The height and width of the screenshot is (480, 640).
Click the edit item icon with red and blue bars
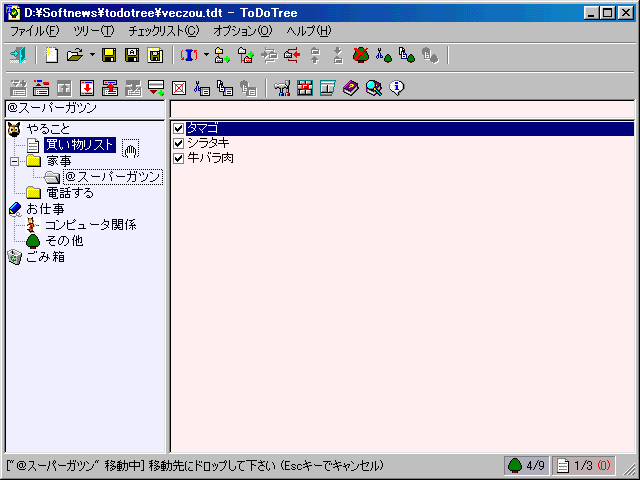pos(41,88)
